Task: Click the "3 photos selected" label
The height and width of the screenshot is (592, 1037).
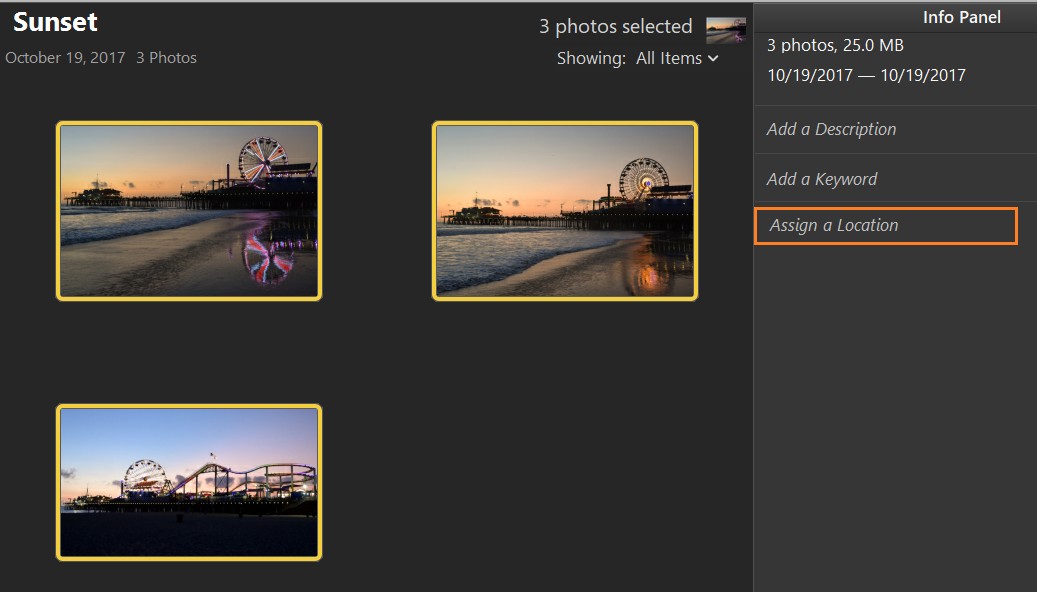Action: (616, 26)
